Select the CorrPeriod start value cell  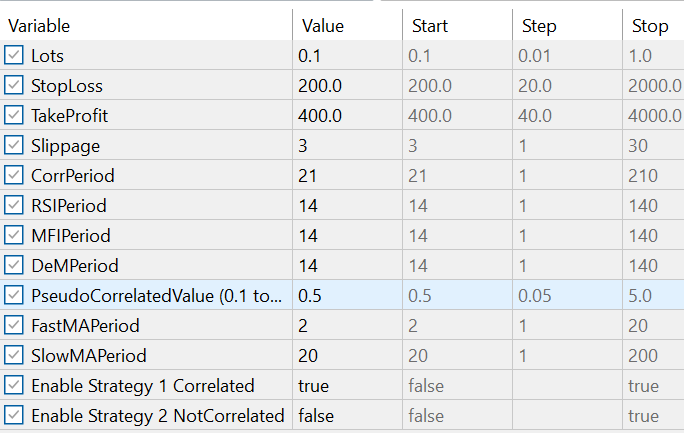[x=455, y=176]
